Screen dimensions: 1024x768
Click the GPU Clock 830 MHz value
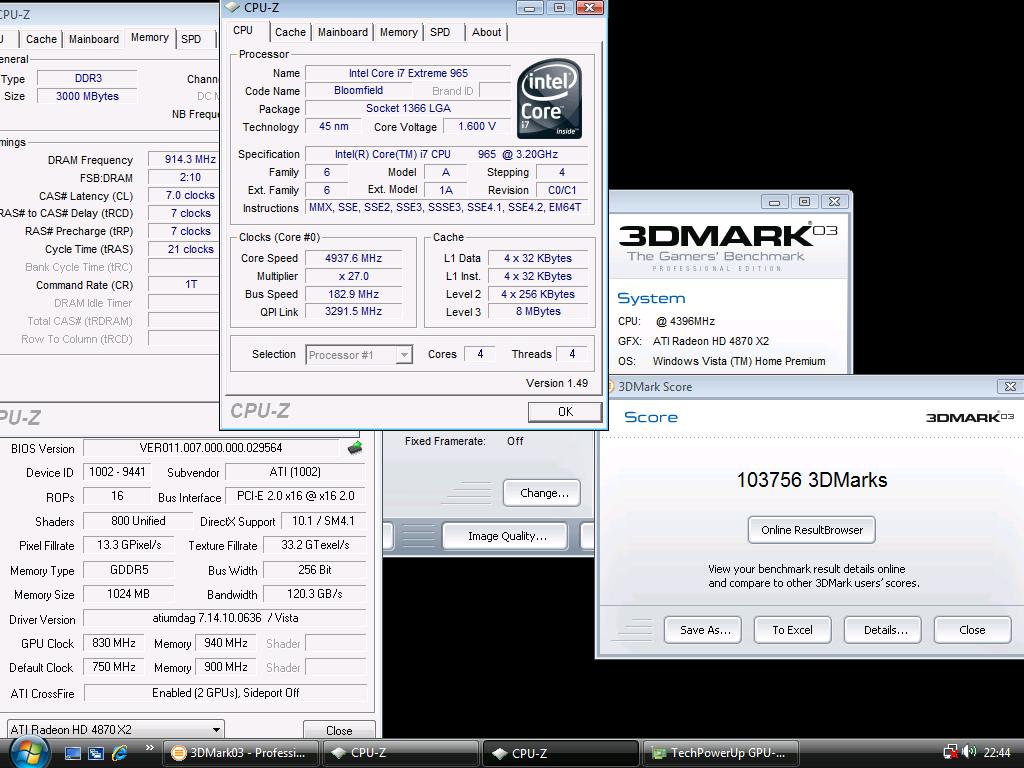coord(114,643)
